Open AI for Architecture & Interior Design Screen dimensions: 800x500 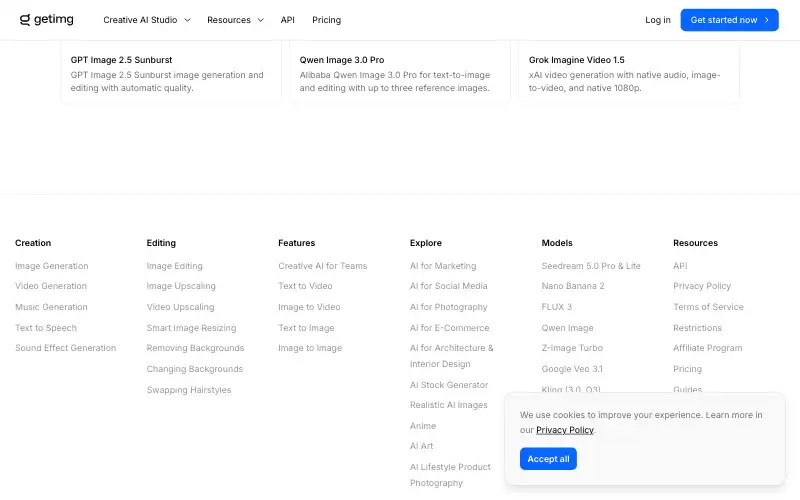coord(452,356)
